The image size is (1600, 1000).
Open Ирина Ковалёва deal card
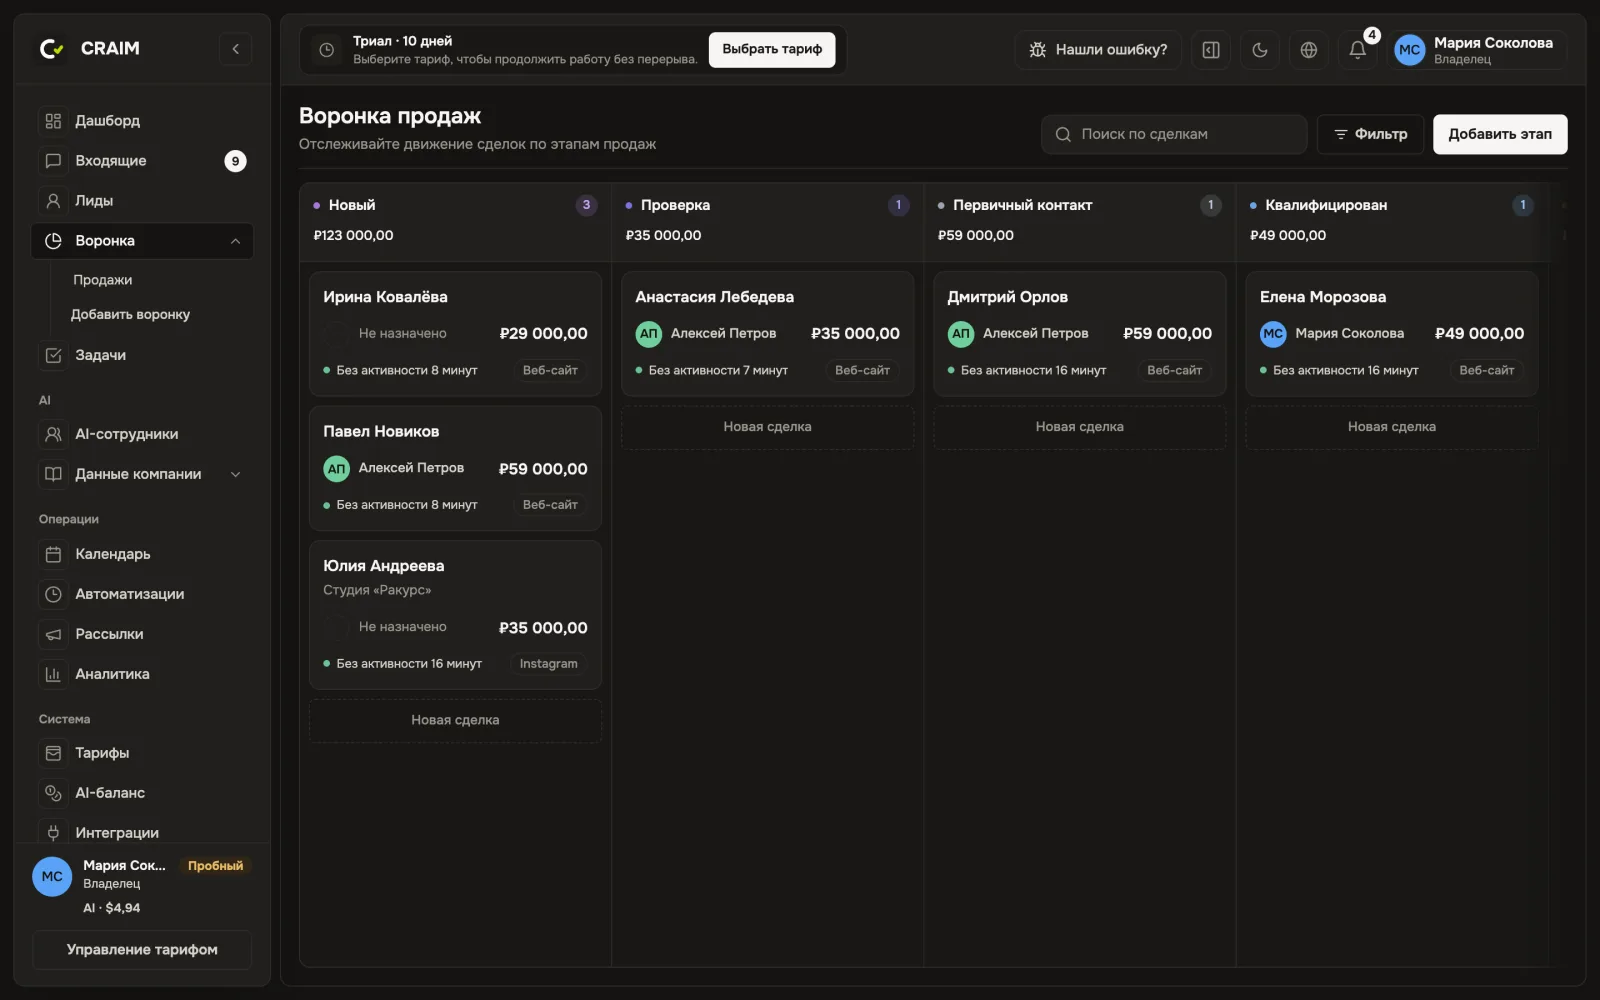455,334
